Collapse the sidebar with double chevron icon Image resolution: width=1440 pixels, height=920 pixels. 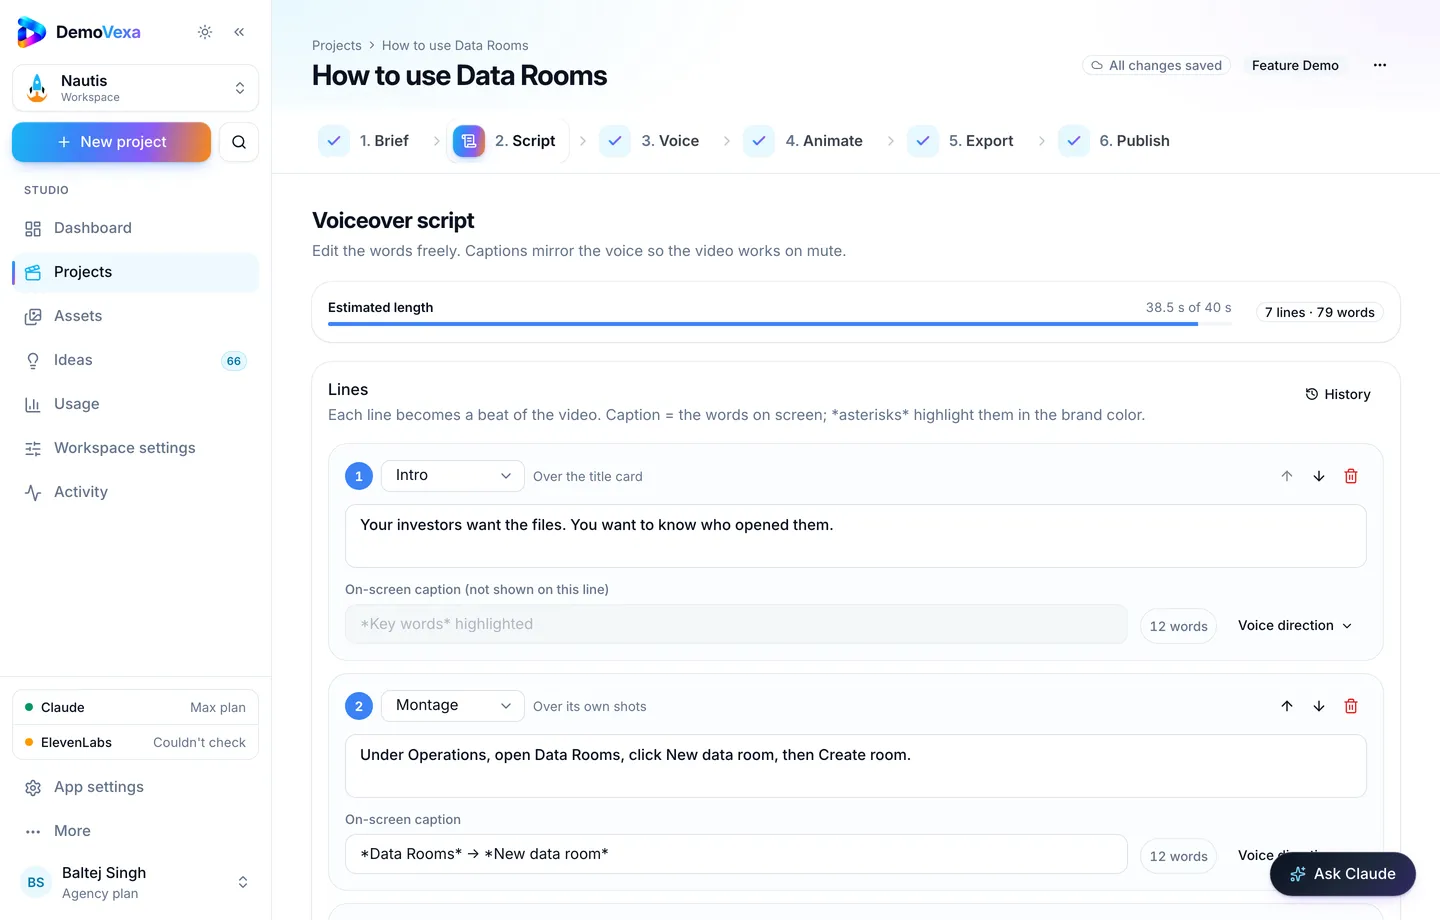[239, 32]
